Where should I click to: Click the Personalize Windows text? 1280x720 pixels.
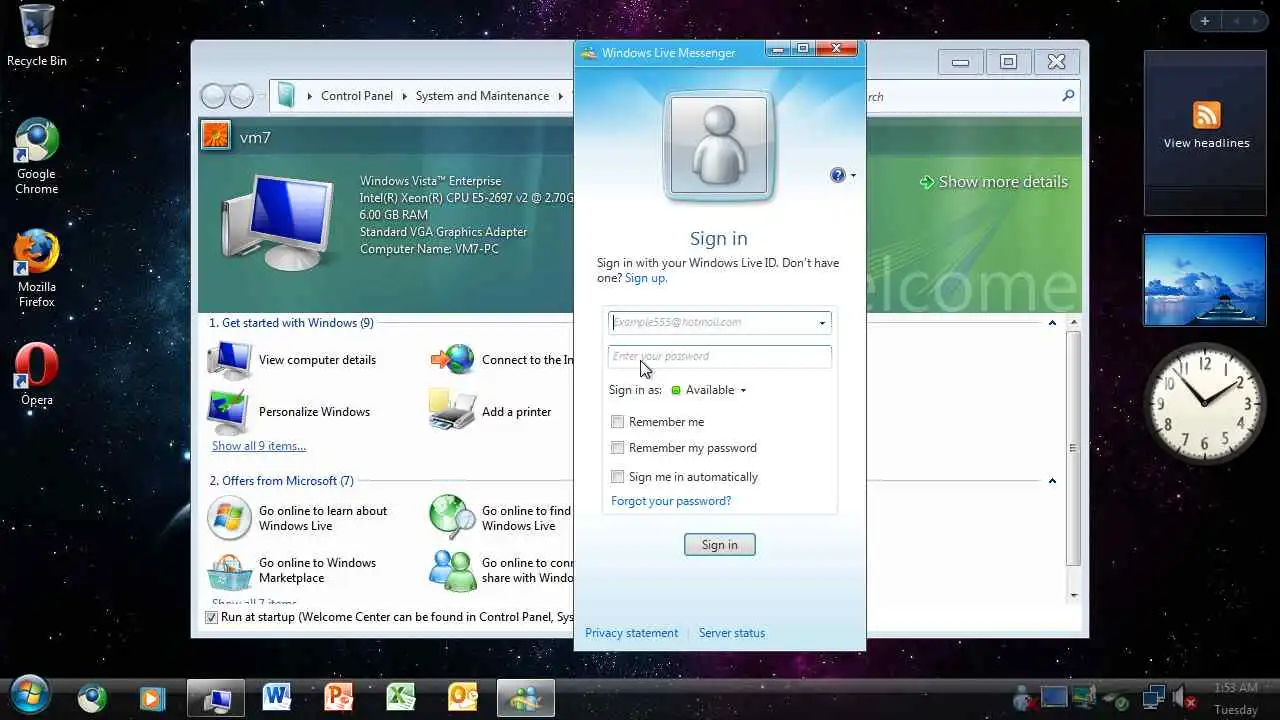[x=314, y=411]
